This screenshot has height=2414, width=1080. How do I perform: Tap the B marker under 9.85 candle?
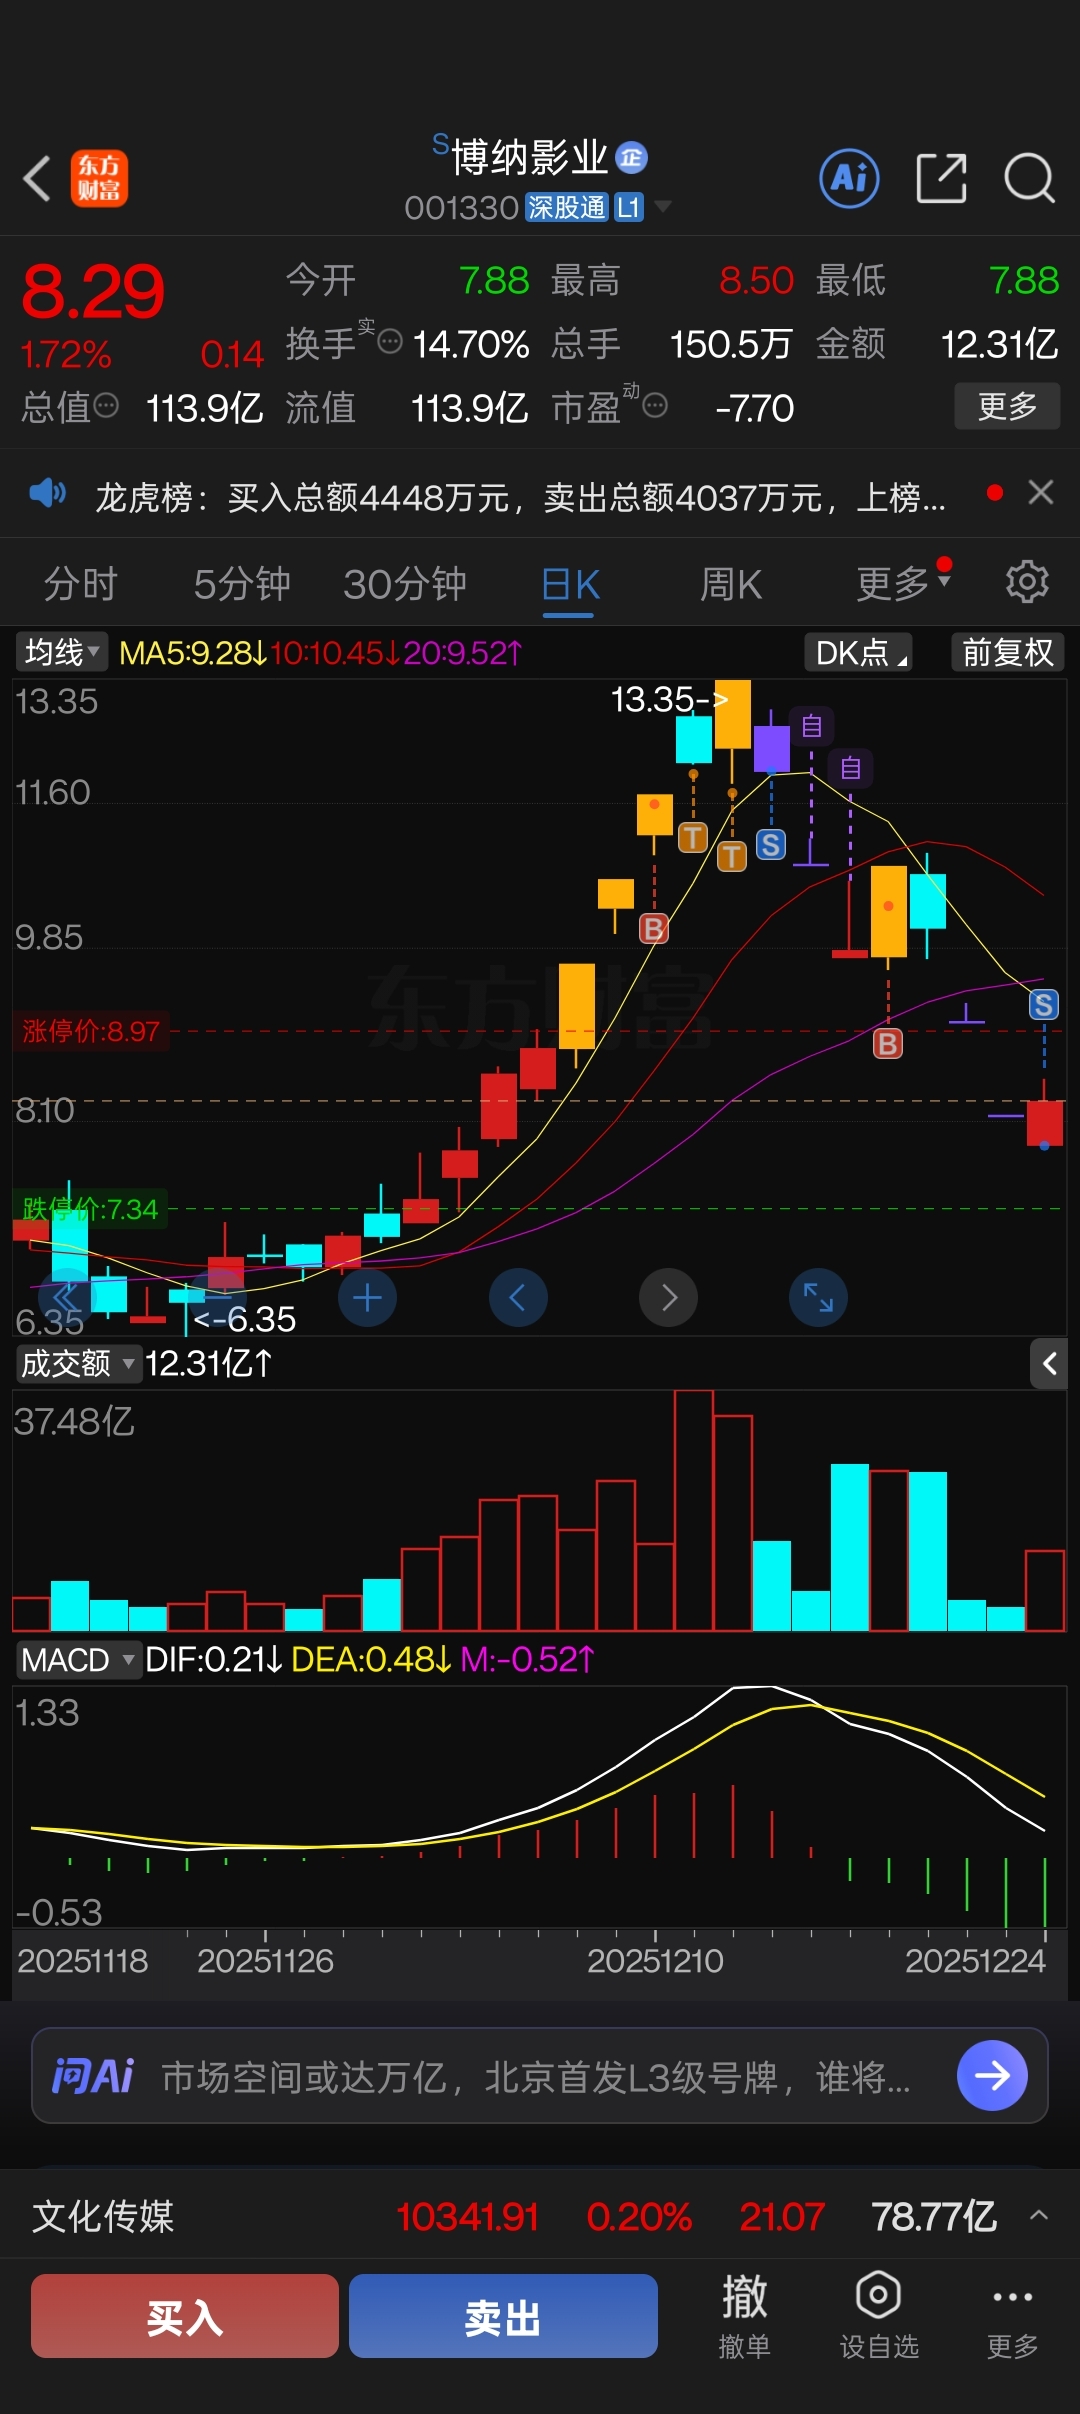(654, 929)
